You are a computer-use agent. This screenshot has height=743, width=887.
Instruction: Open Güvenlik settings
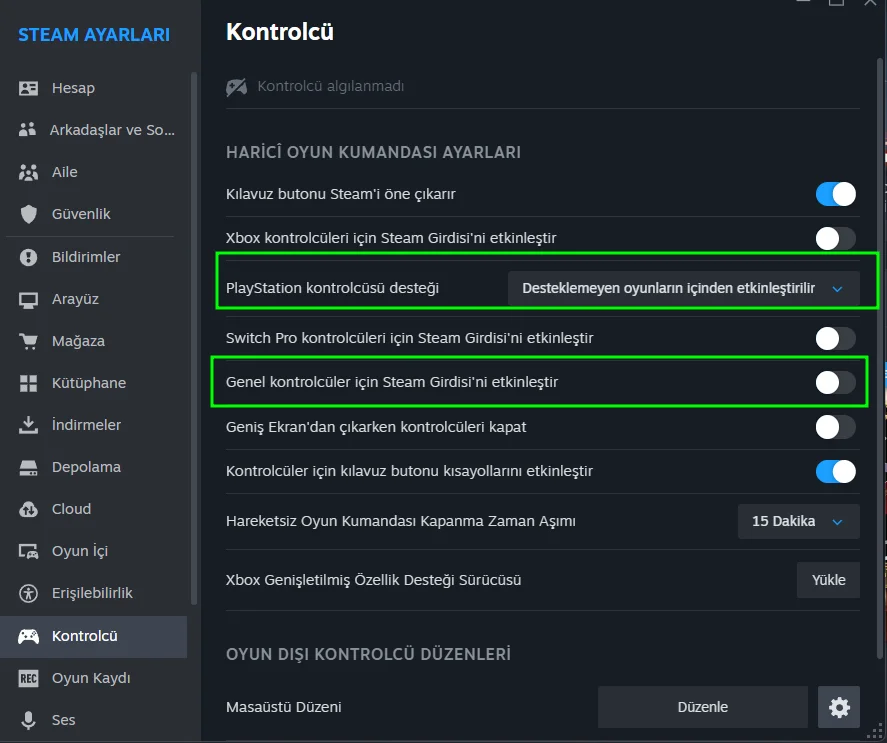[93, 214]
